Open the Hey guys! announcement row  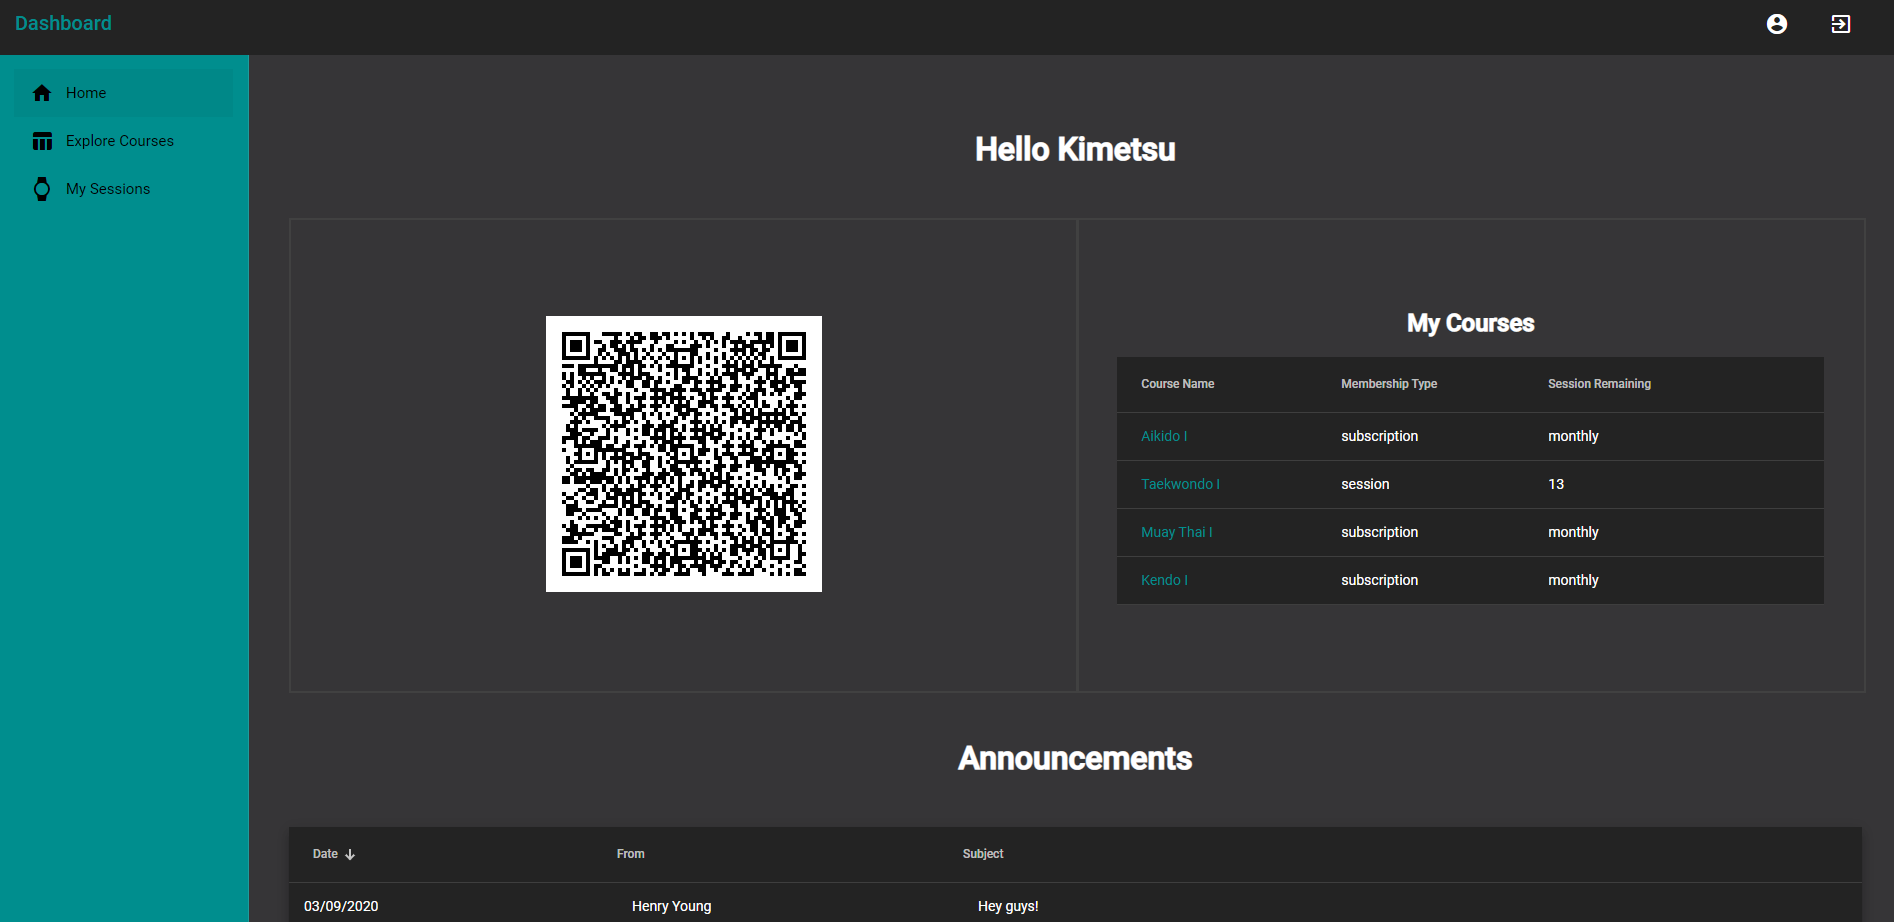(x=1008, y=906)
